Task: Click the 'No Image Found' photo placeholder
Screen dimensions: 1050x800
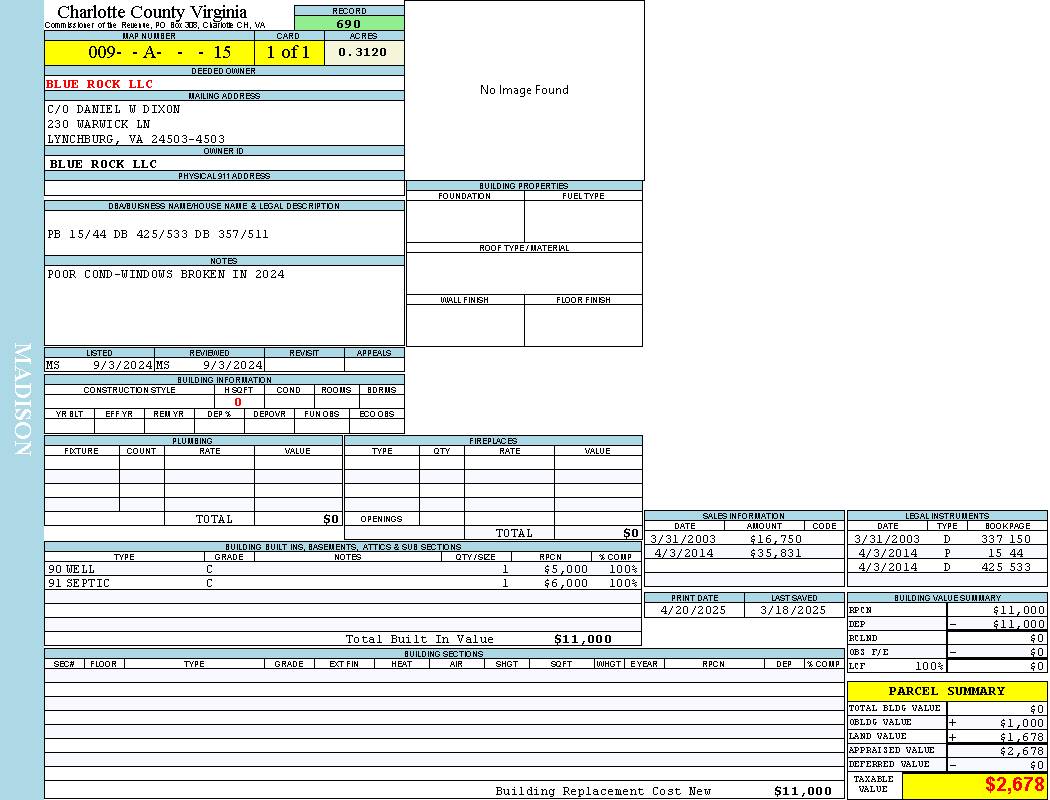Action: pyautogui.click(x=524, y=90)
